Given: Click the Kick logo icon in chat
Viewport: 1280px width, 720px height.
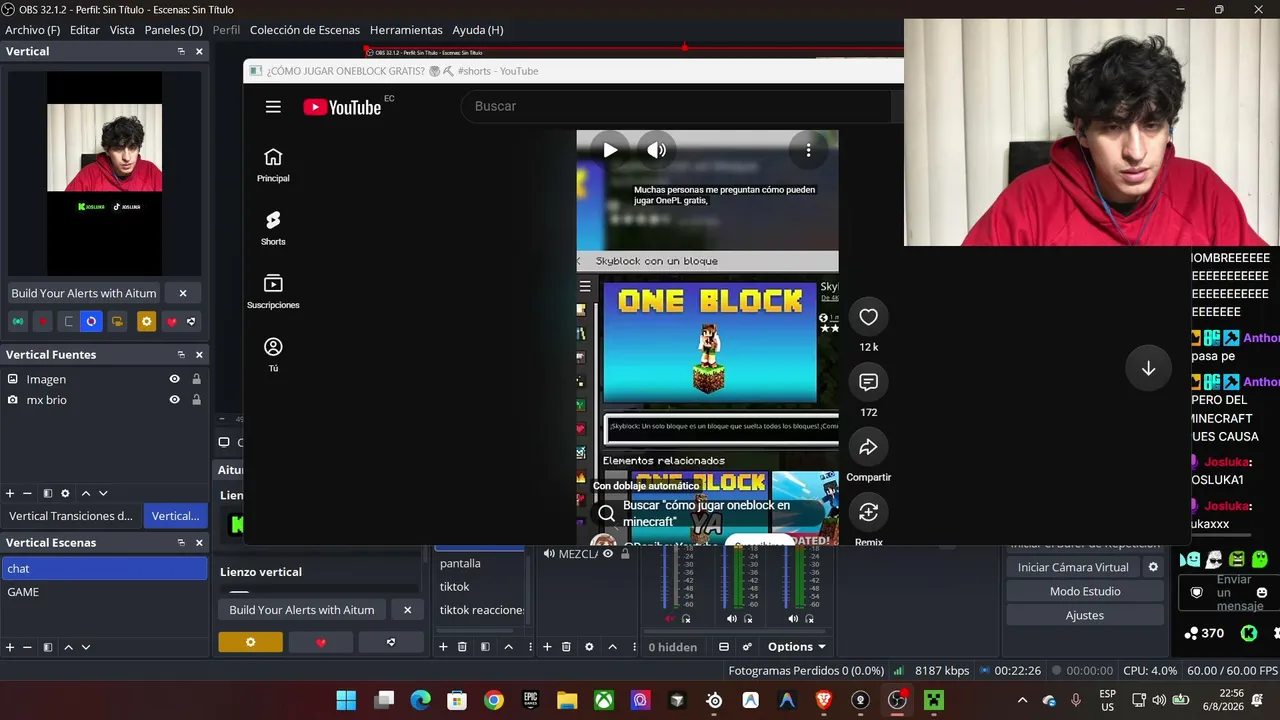Looking at the screenshot, I should pyautogui.click(x=1249, y=633).
